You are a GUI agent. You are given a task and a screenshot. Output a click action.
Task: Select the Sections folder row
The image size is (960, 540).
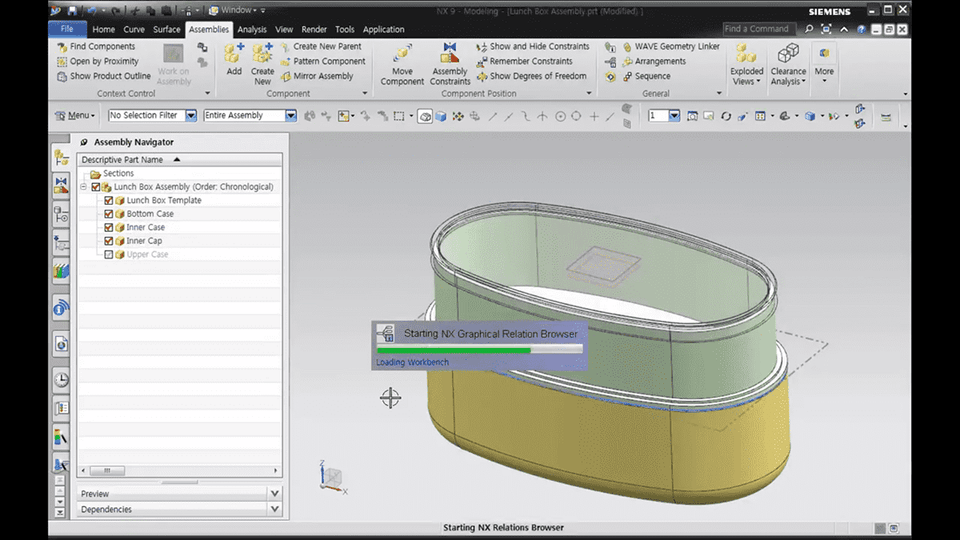click(x=179, y=173)
